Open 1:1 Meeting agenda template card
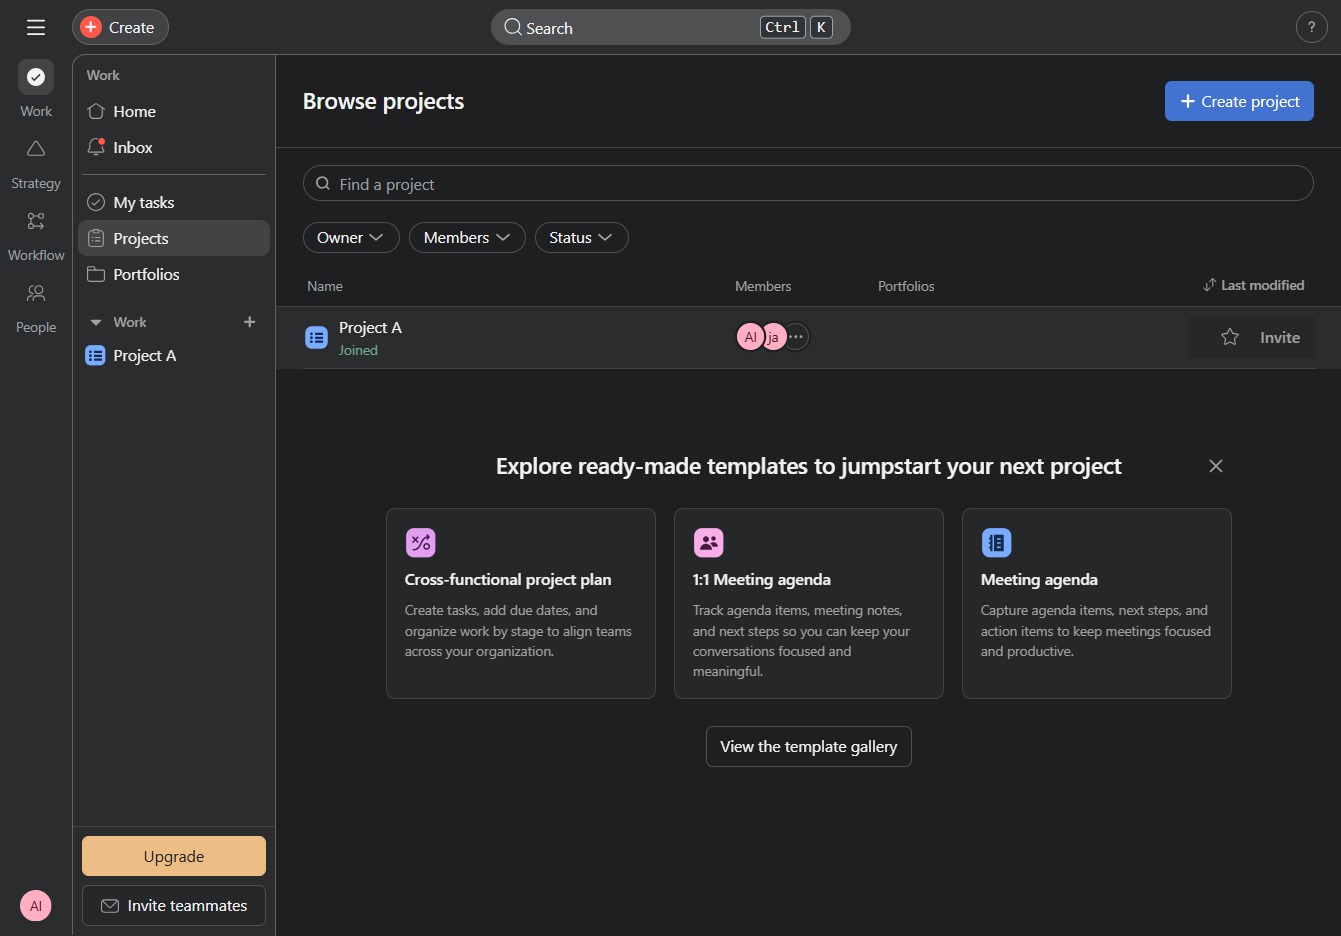The height and width of the screenshot is (936, 1341). tap(809, 603)
